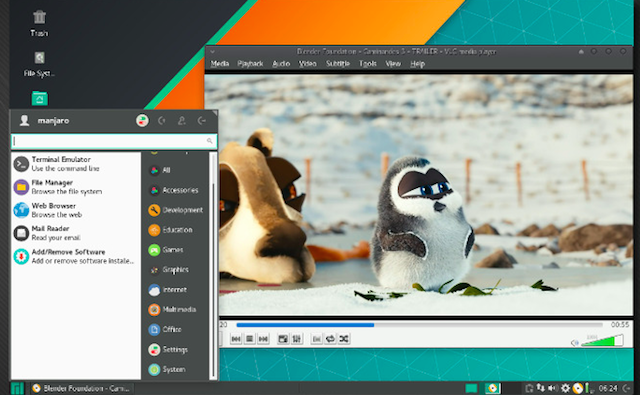This screenshot has width=640, height=395.
Task: Seek on the VLC playback progress bar
Action: [419, 325]
